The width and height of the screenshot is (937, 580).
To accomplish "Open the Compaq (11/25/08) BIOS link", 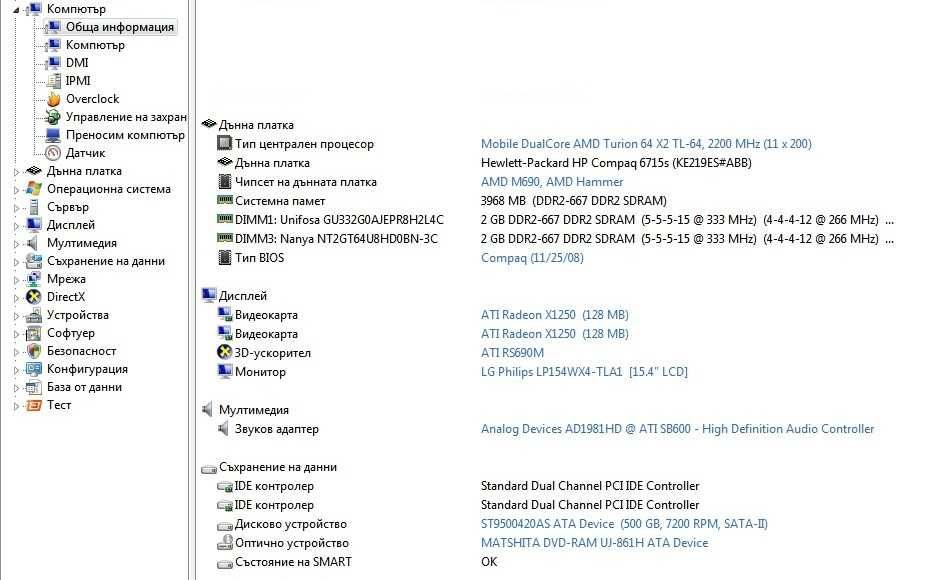I will pos(532,258).
